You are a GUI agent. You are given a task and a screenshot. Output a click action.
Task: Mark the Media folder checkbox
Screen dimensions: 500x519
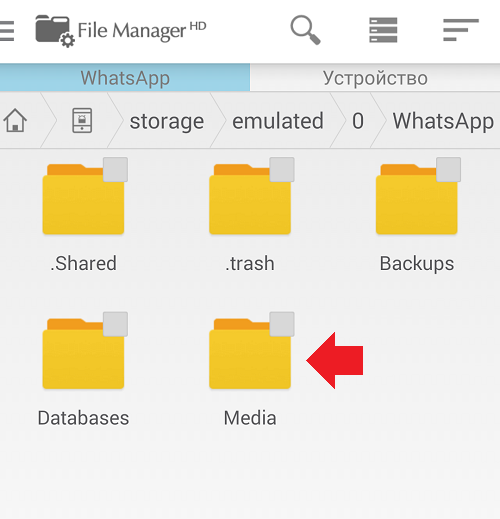pos(282,324)
